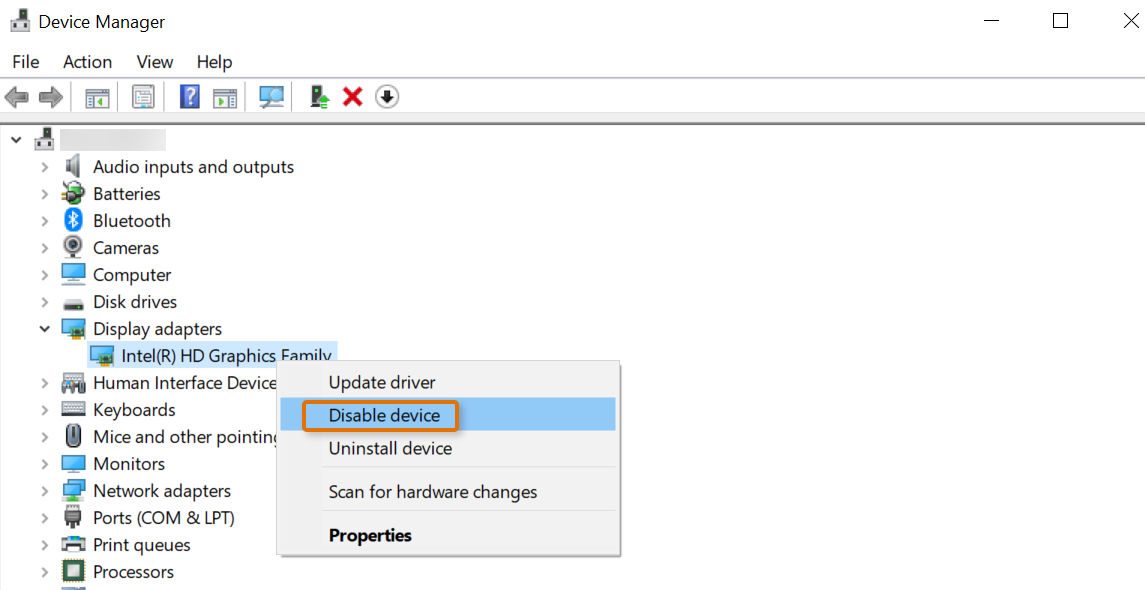The image size is (1145, 590).
Task: Open Help using the blue question mark icon
Action: pos(189,96)
